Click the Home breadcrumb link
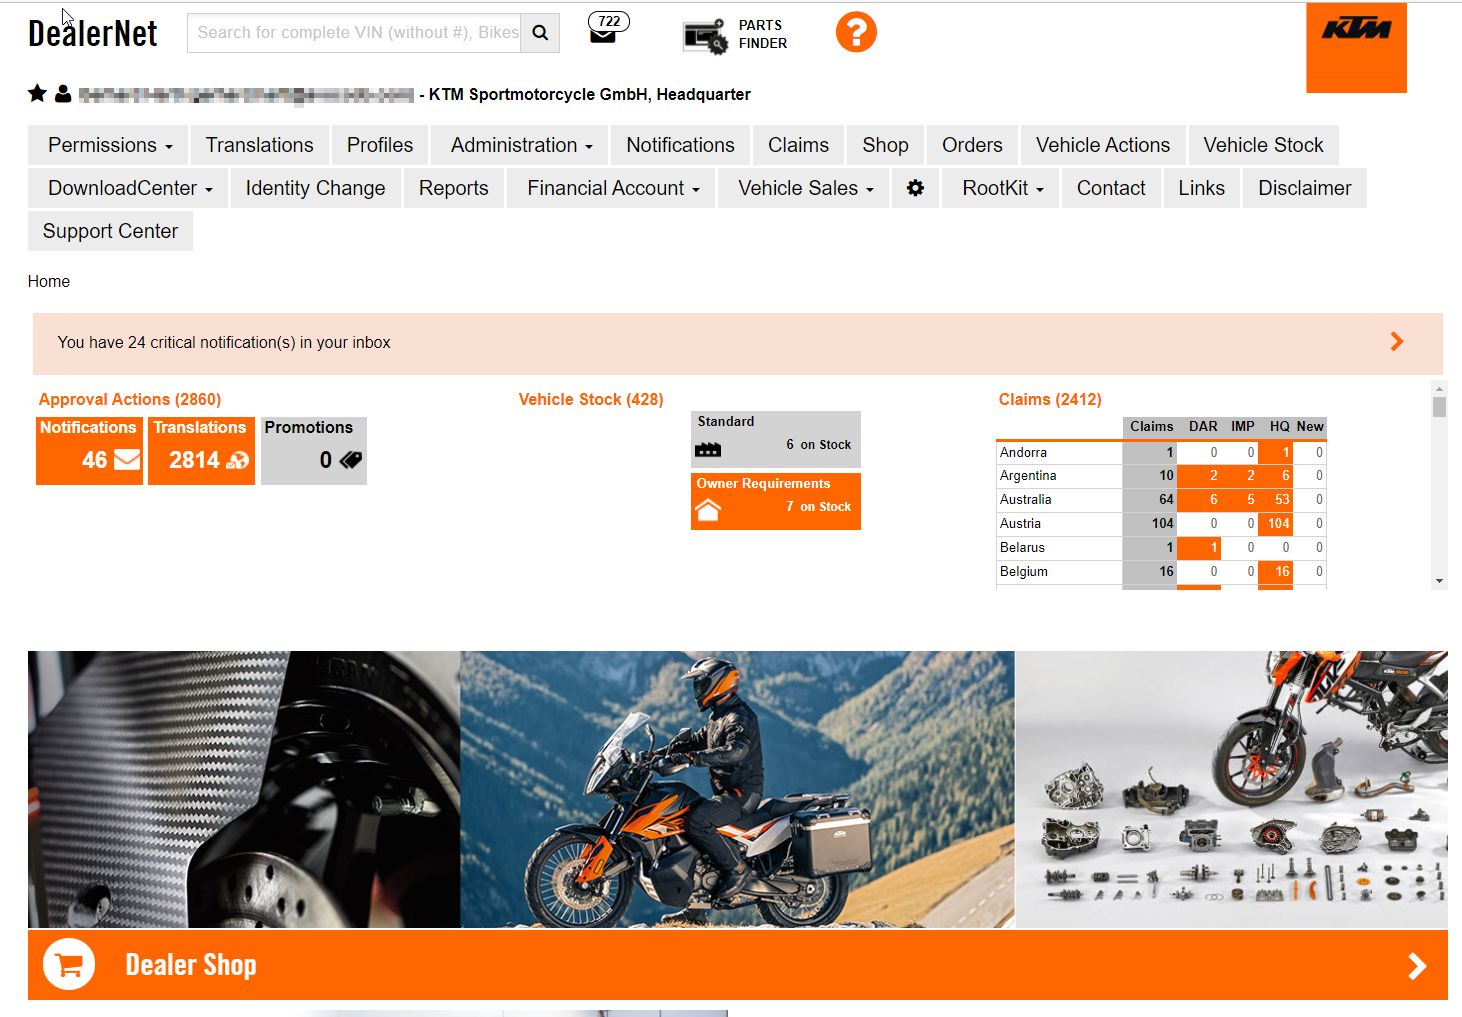 pyautogui.click(x=49, y=281)
